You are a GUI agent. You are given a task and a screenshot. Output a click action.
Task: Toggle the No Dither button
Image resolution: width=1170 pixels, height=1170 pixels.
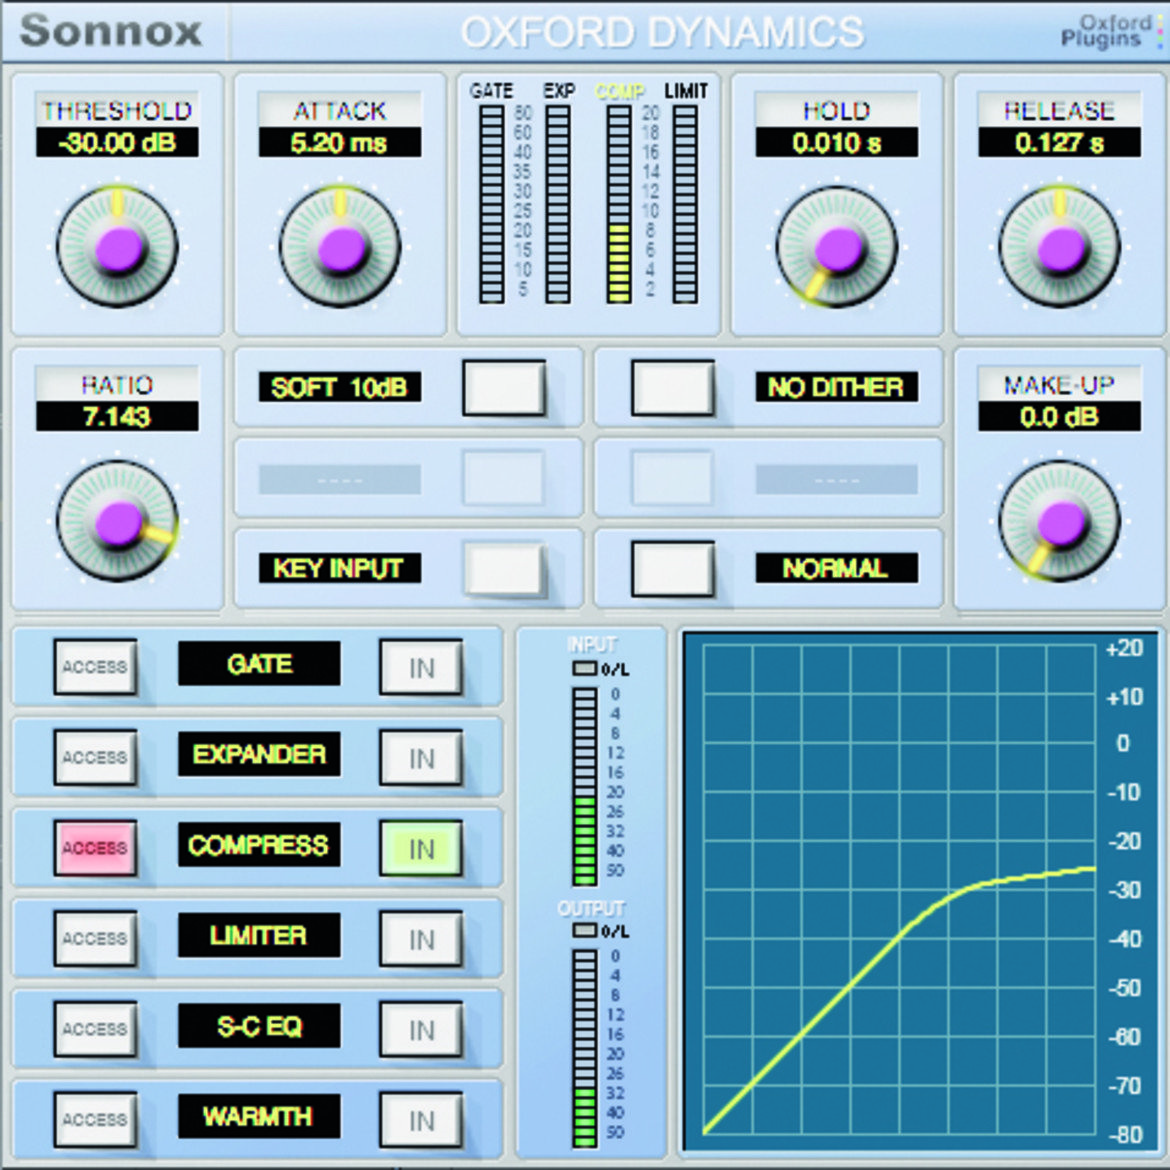(672, 387)
